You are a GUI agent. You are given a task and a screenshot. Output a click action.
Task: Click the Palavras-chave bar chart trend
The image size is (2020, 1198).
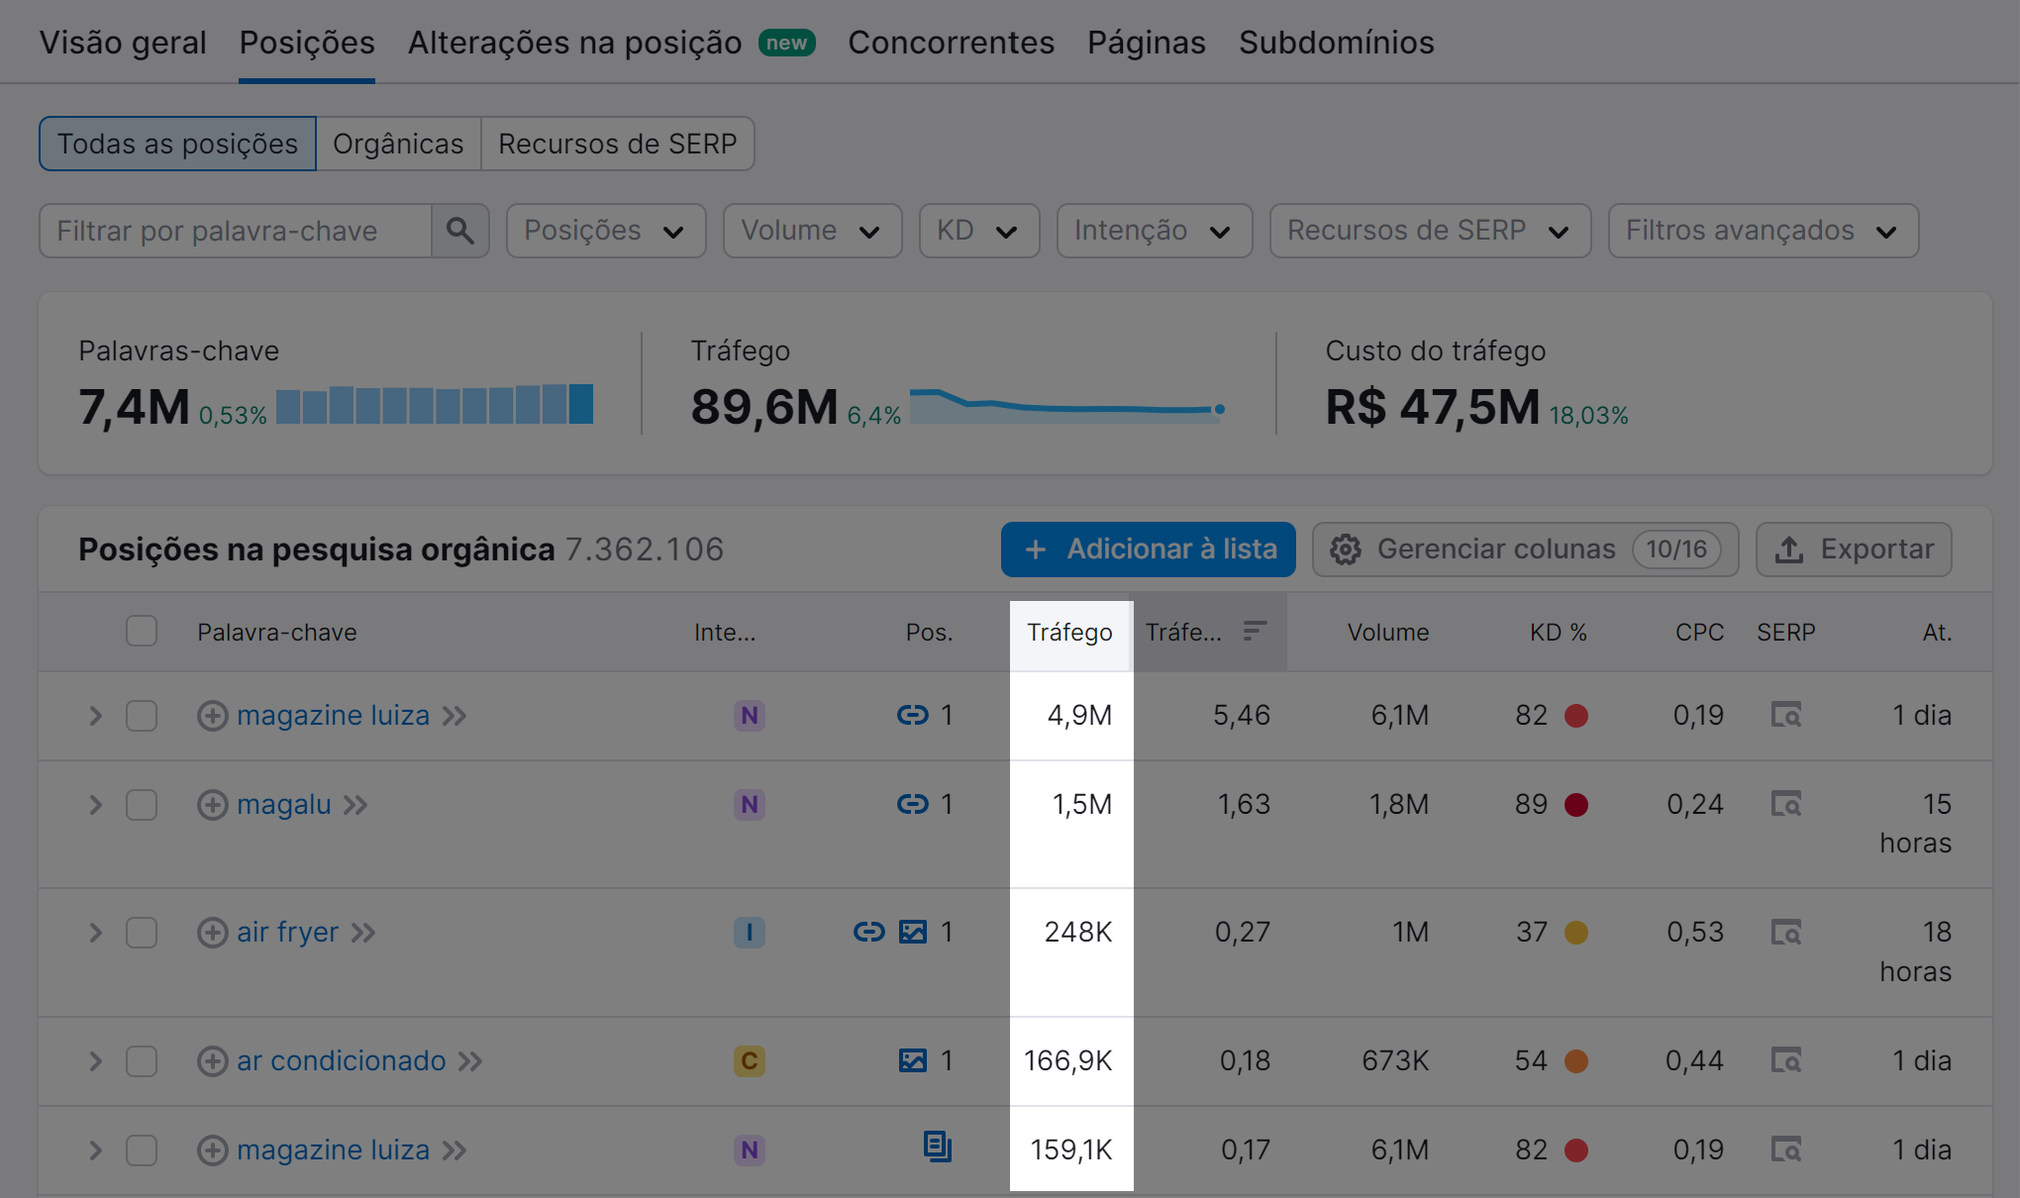[434, 405]
